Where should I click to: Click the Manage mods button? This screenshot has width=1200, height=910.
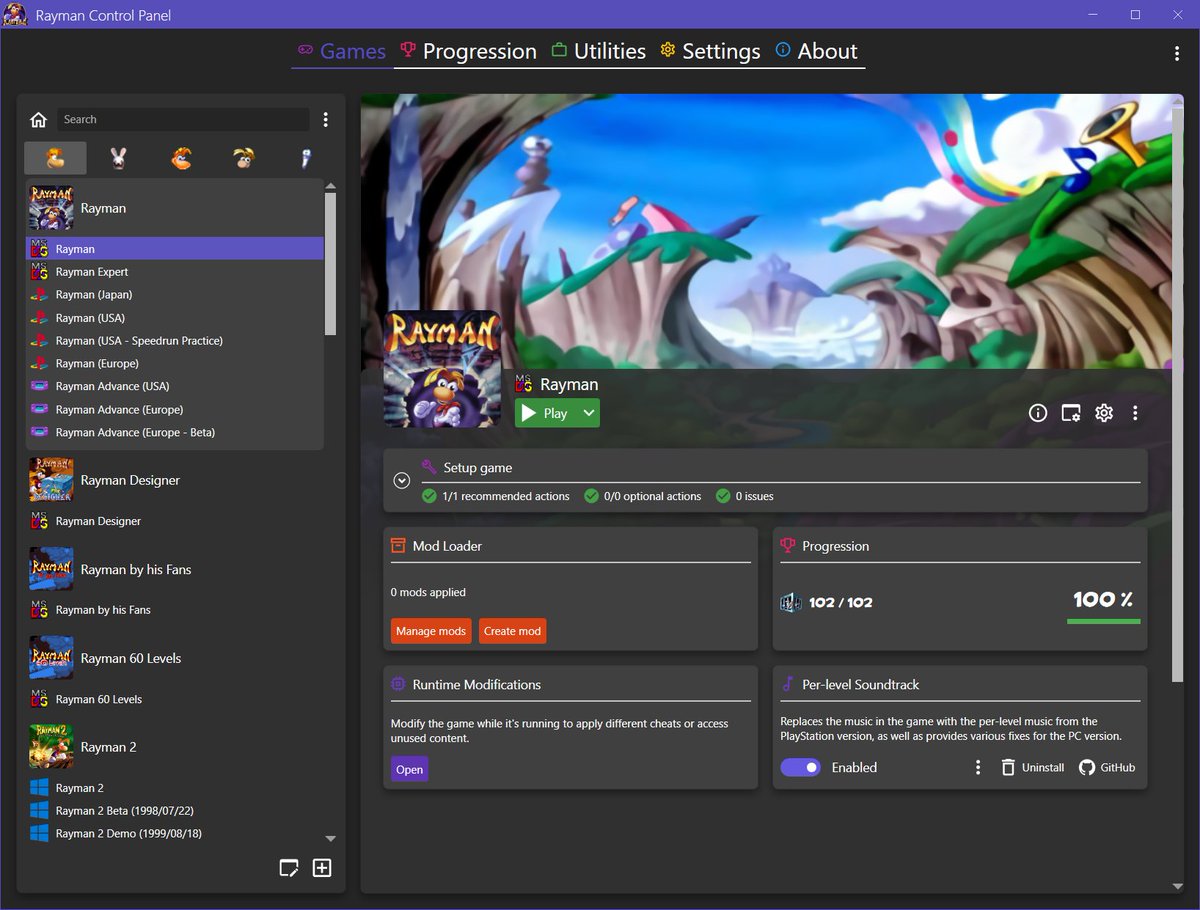[431, 631]
